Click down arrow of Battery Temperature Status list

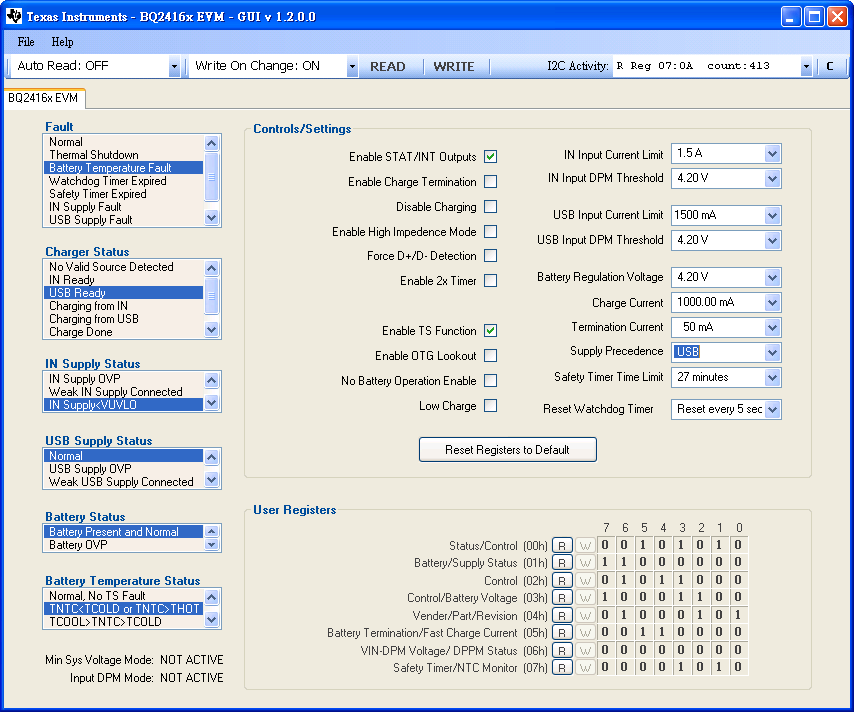(x=211, y=619)
